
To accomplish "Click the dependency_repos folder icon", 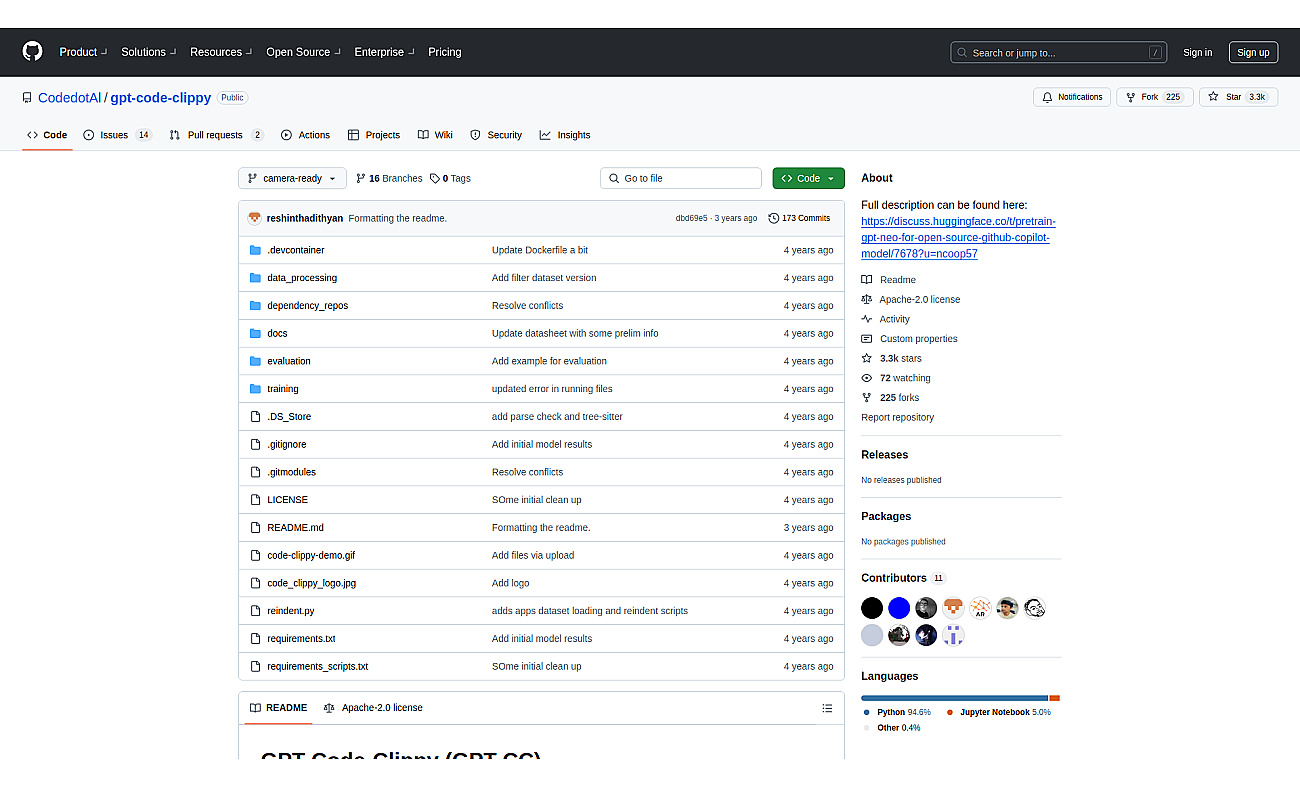I will [x=256, y=306].
